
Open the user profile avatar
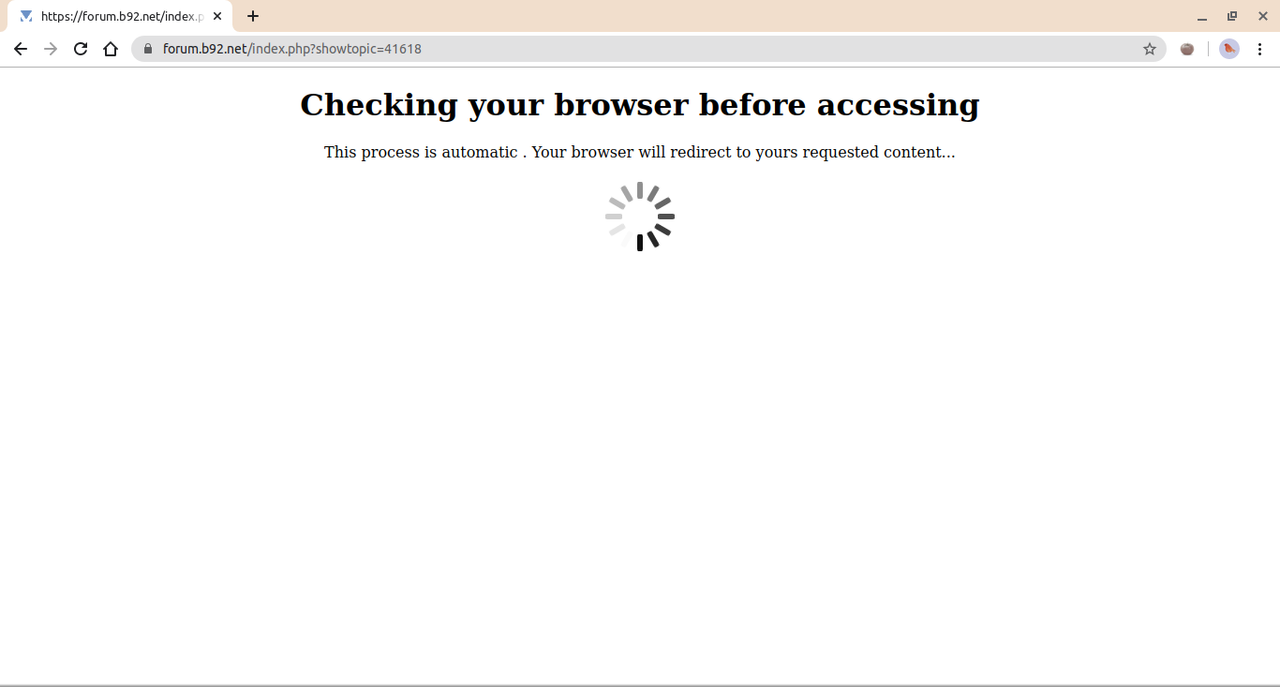tap(1229, 49)
